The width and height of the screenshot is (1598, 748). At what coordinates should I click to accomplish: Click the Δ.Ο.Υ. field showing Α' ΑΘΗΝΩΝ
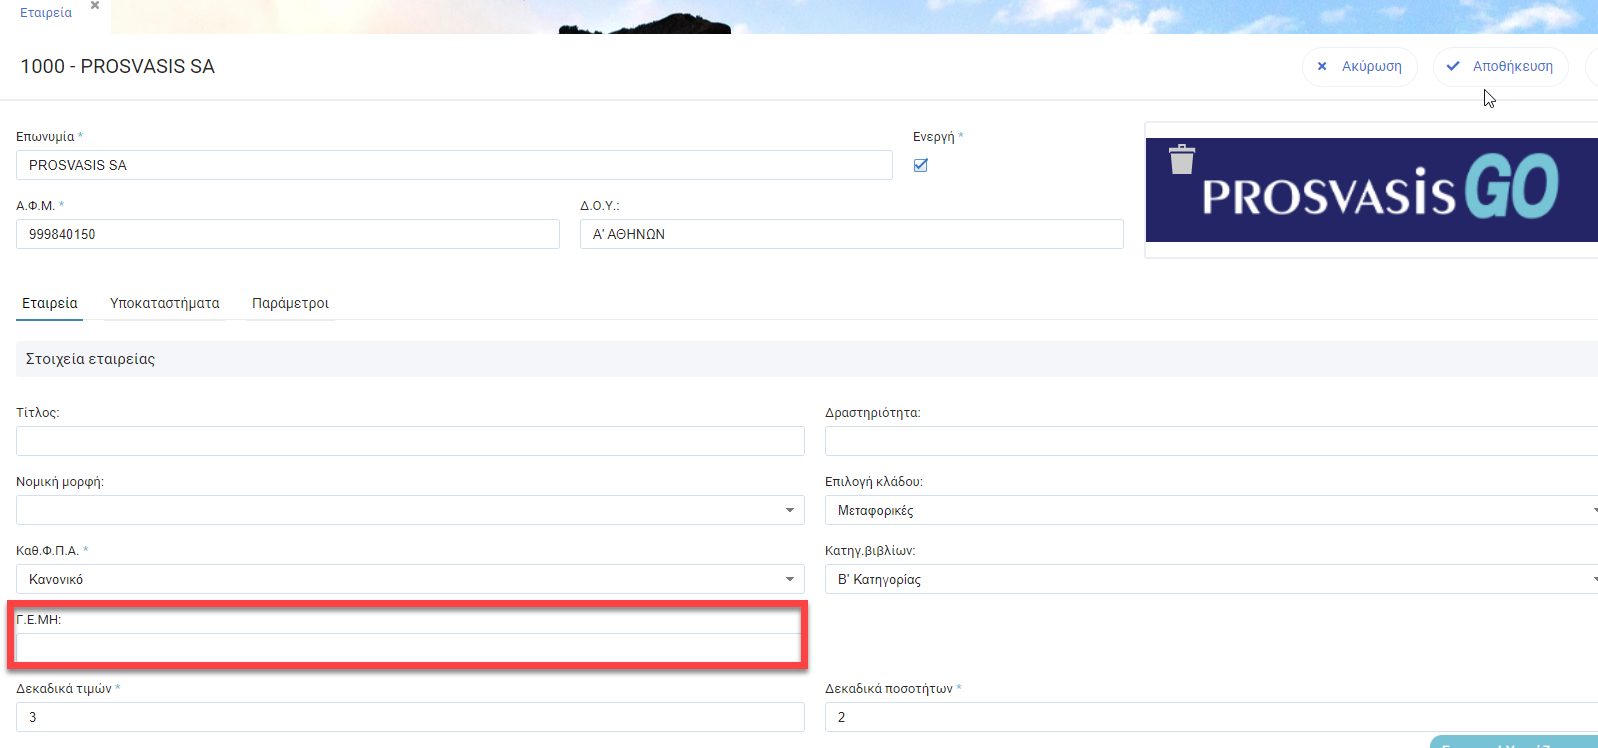point(851,234)
